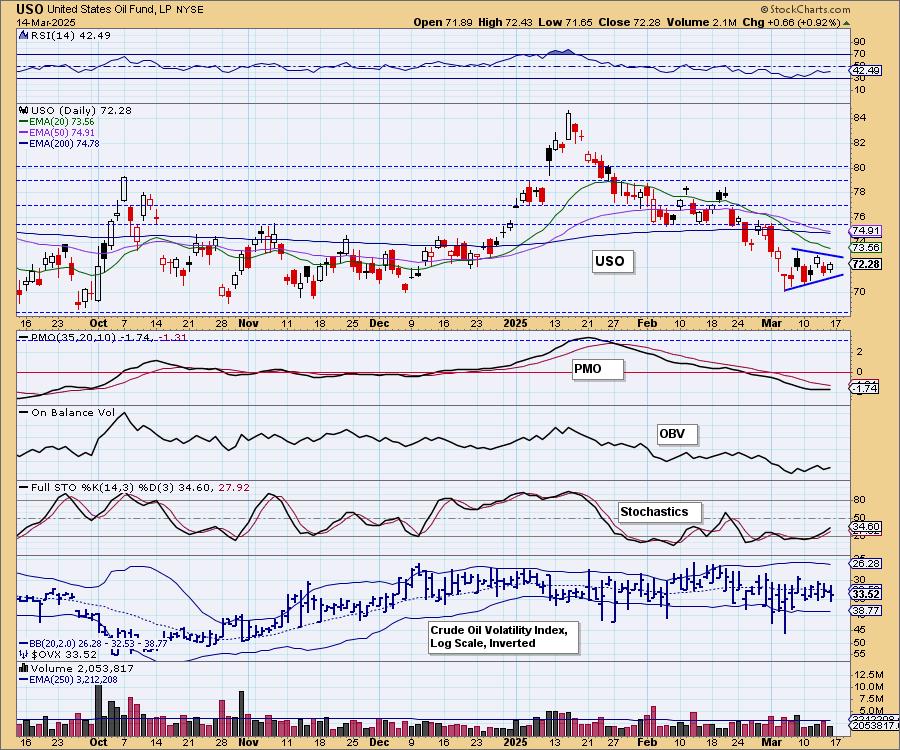The image size is (900, 750).
Task: Click the Mar label on price chart axis
Action: pyautogui.click(x=771, y=323)
